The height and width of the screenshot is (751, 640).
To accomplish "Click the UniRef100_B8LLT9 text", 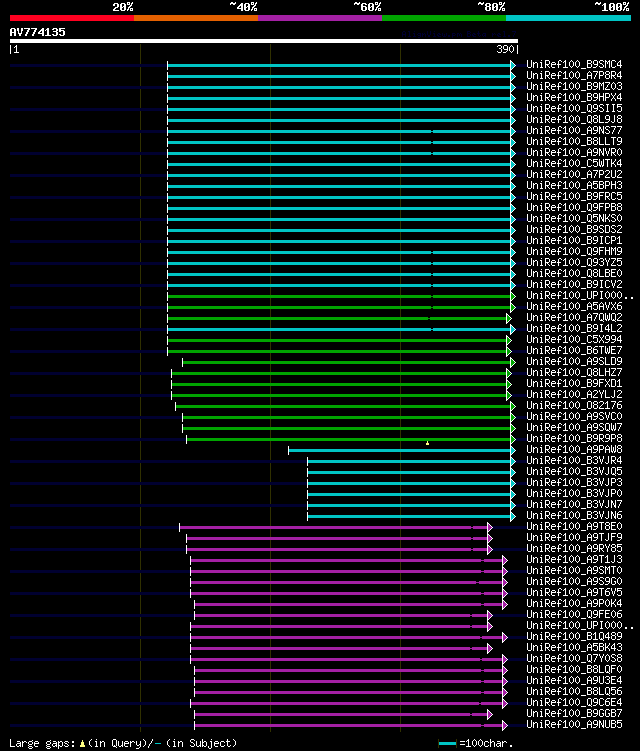I will pyautogui.click(x=574, y=141).
